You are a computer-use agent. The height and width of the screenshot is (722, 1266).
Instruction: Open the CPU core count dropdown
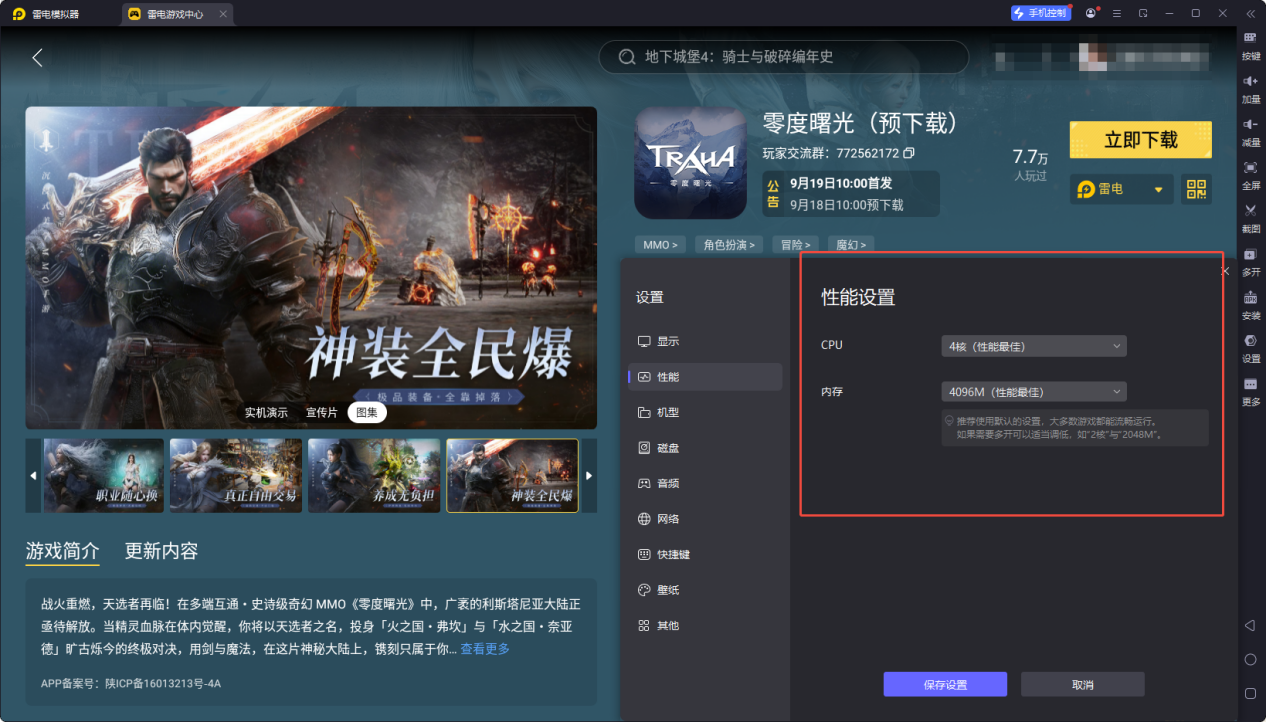coord(1033,344)
